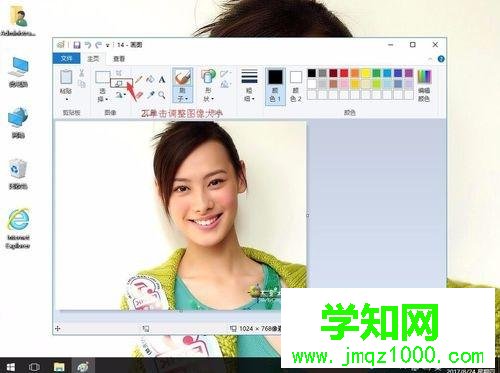Click the cursor position icon in status bar
Image resolution: width=500 pixels, height=373 pixels.
click(x=58, y=329)
